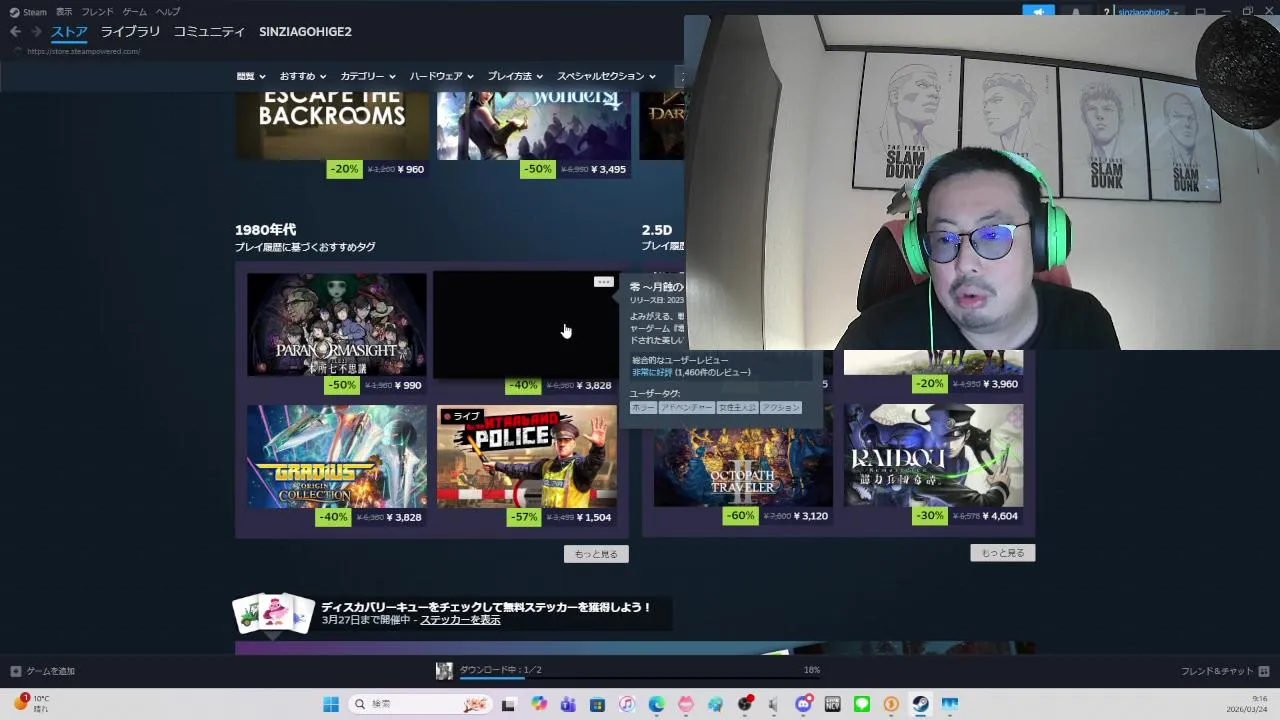
Task: Expand the 閲覧 dropdown menu
Action: (x=251, y=76)
